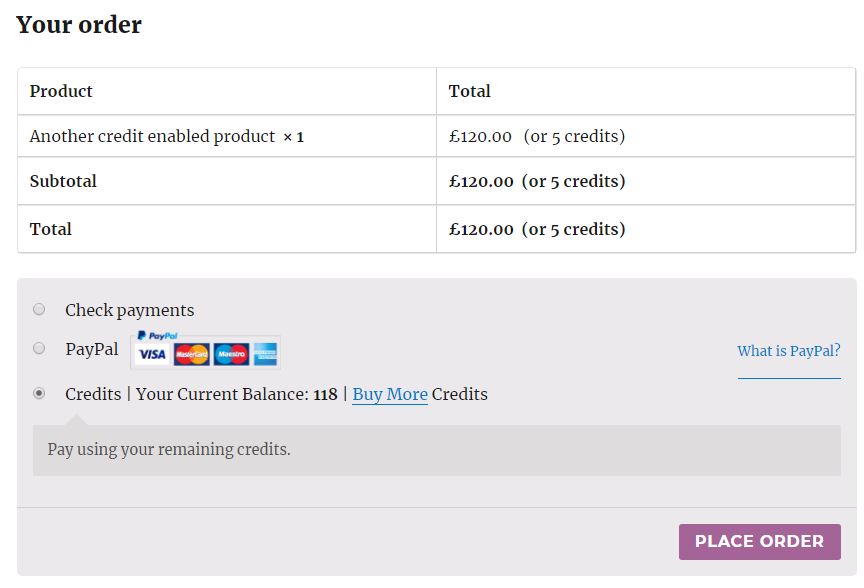Click the Maestro card icon
This screenshot has height=588, width=864.
tap(231, 354)
